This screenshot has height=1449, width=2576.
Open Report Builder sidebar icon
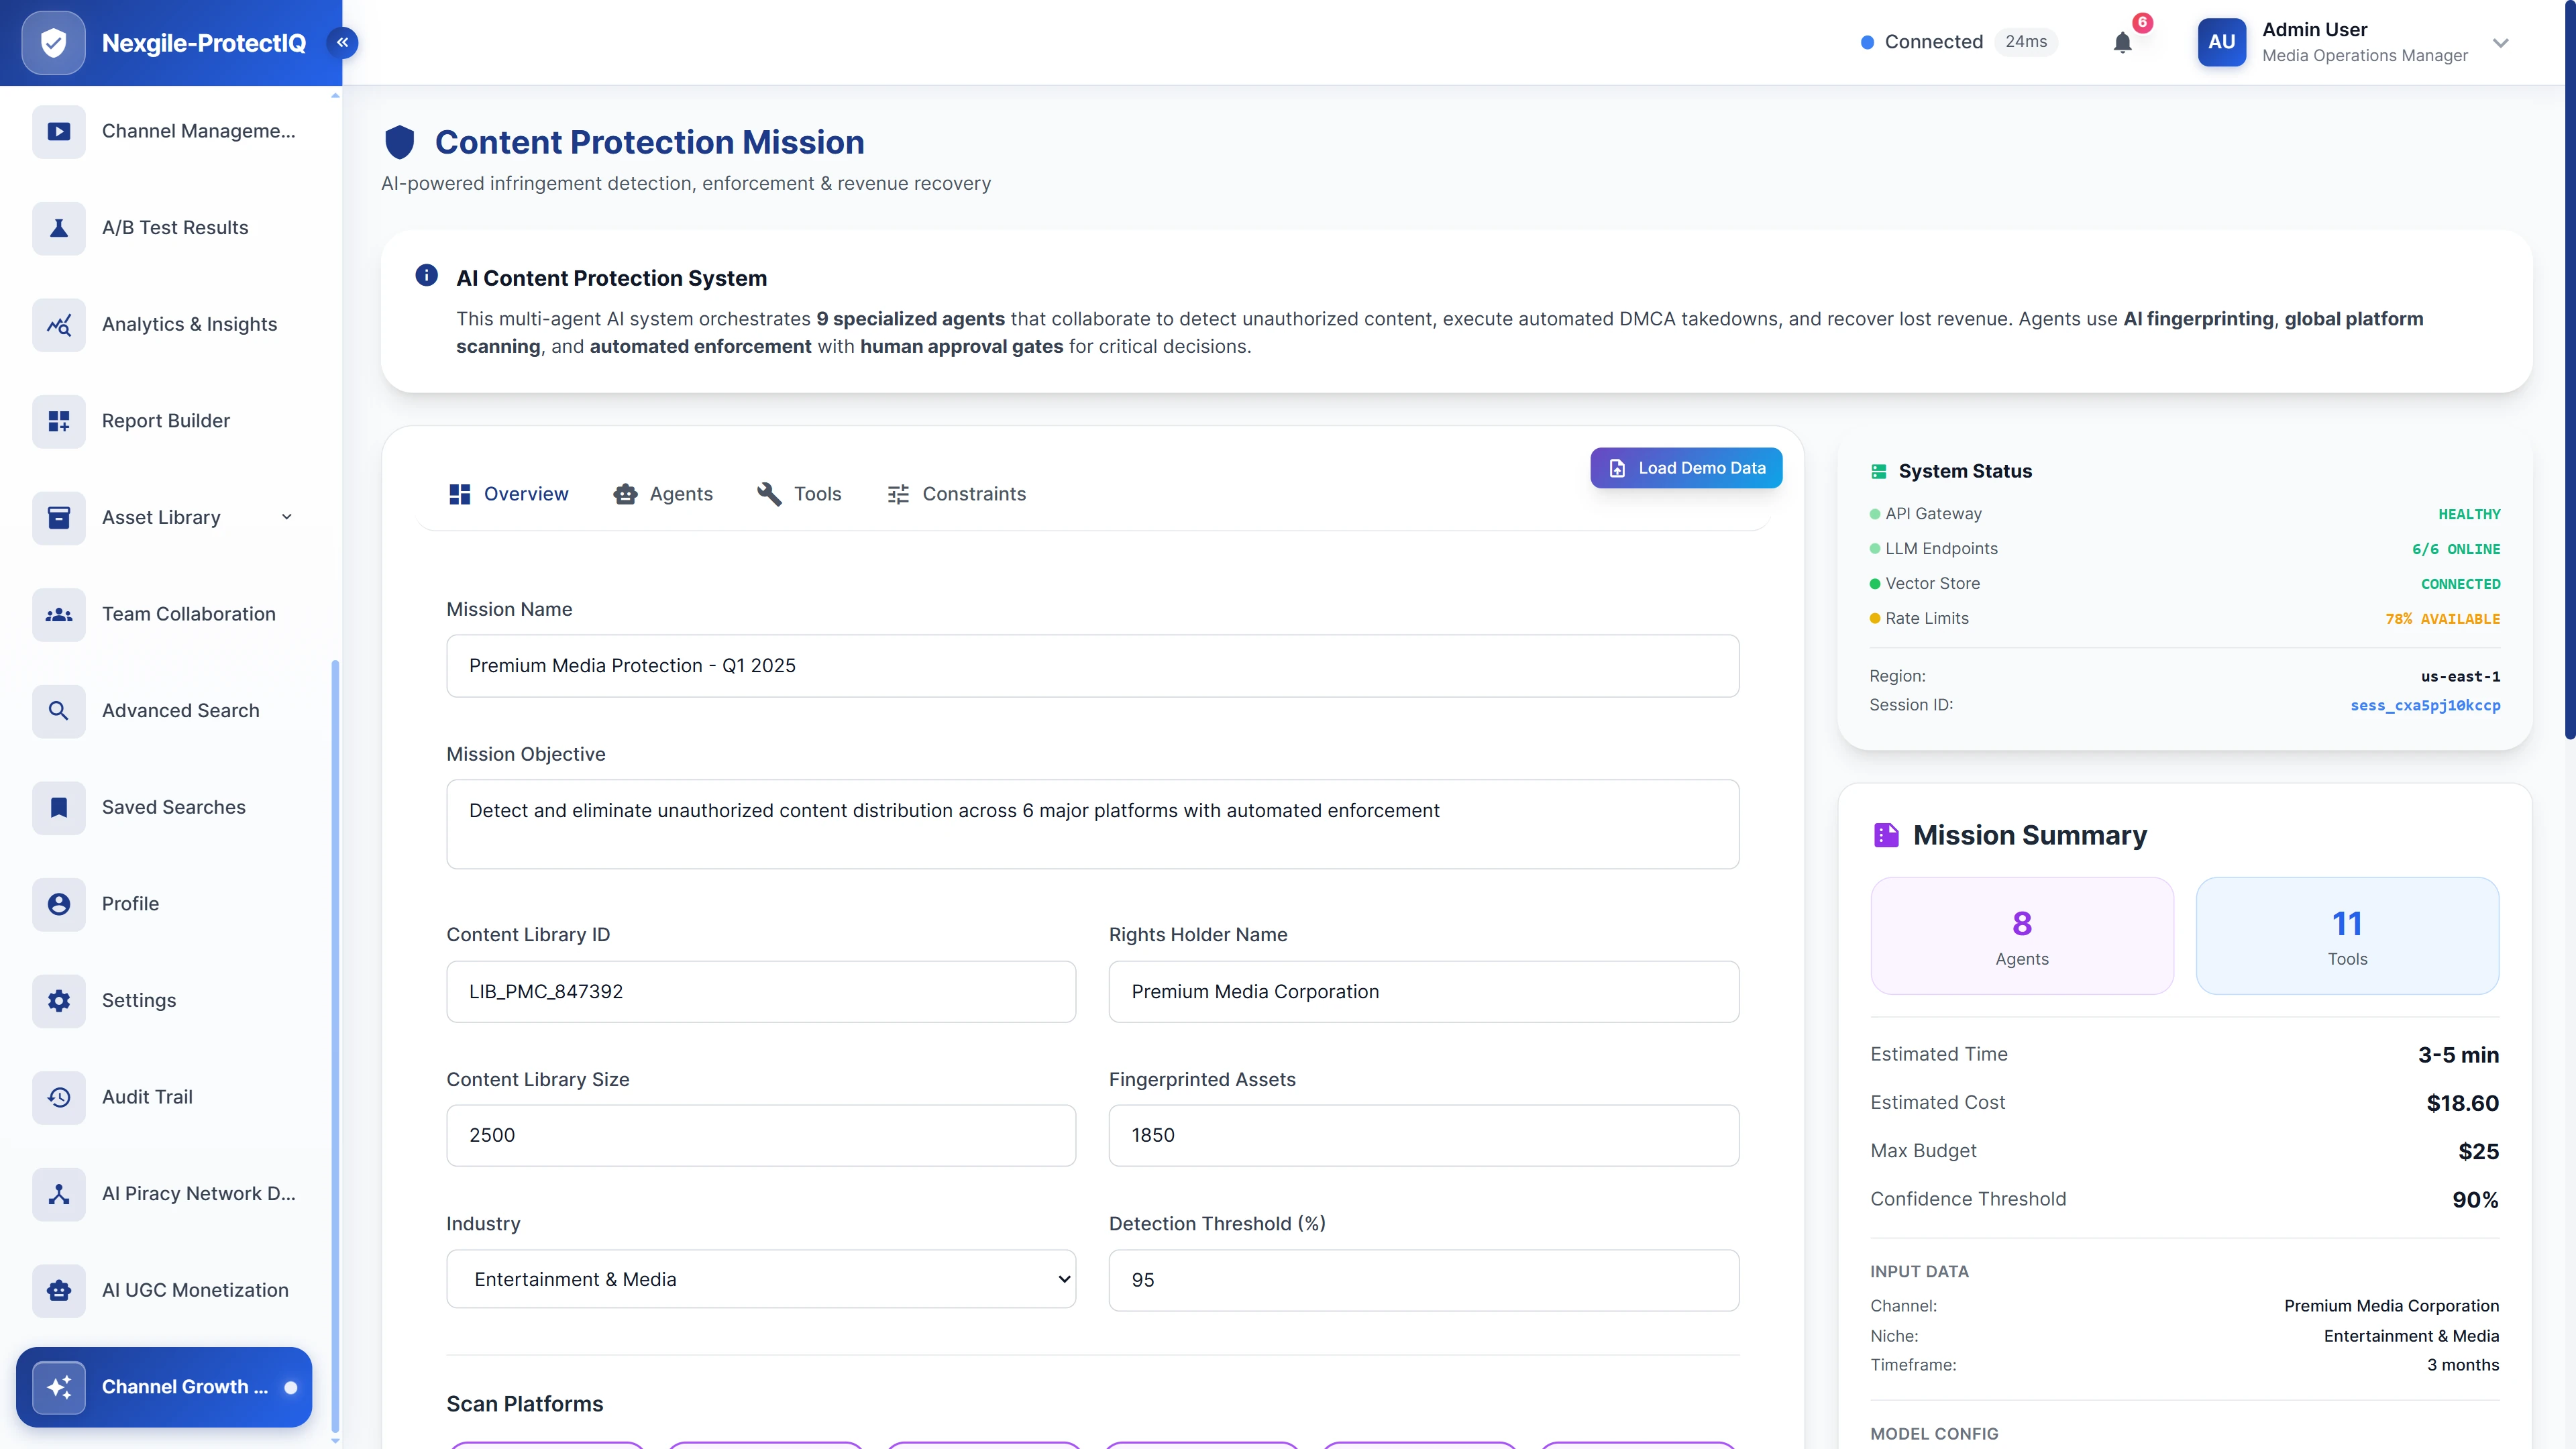pyautogui.click(x=59, y=421)
